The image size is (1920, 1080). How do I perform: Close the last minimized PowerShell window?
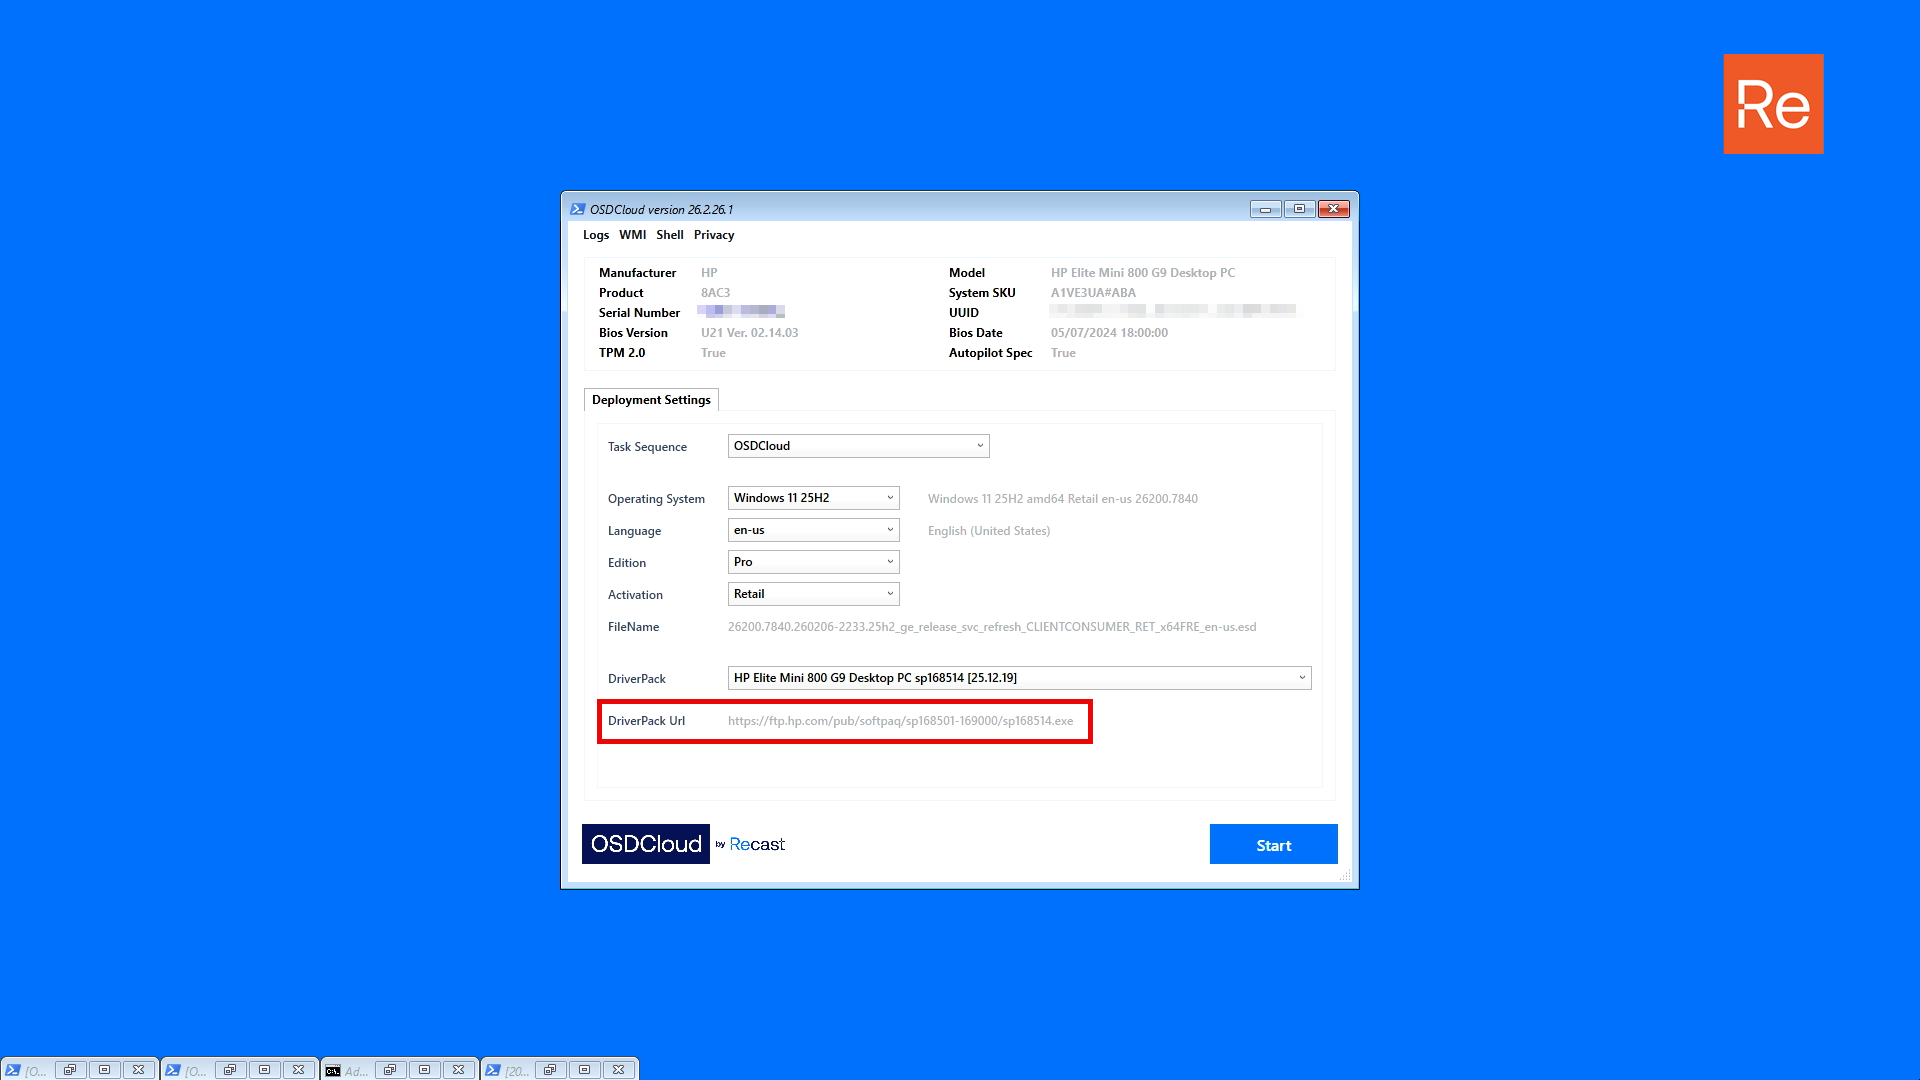[619, 1070]
